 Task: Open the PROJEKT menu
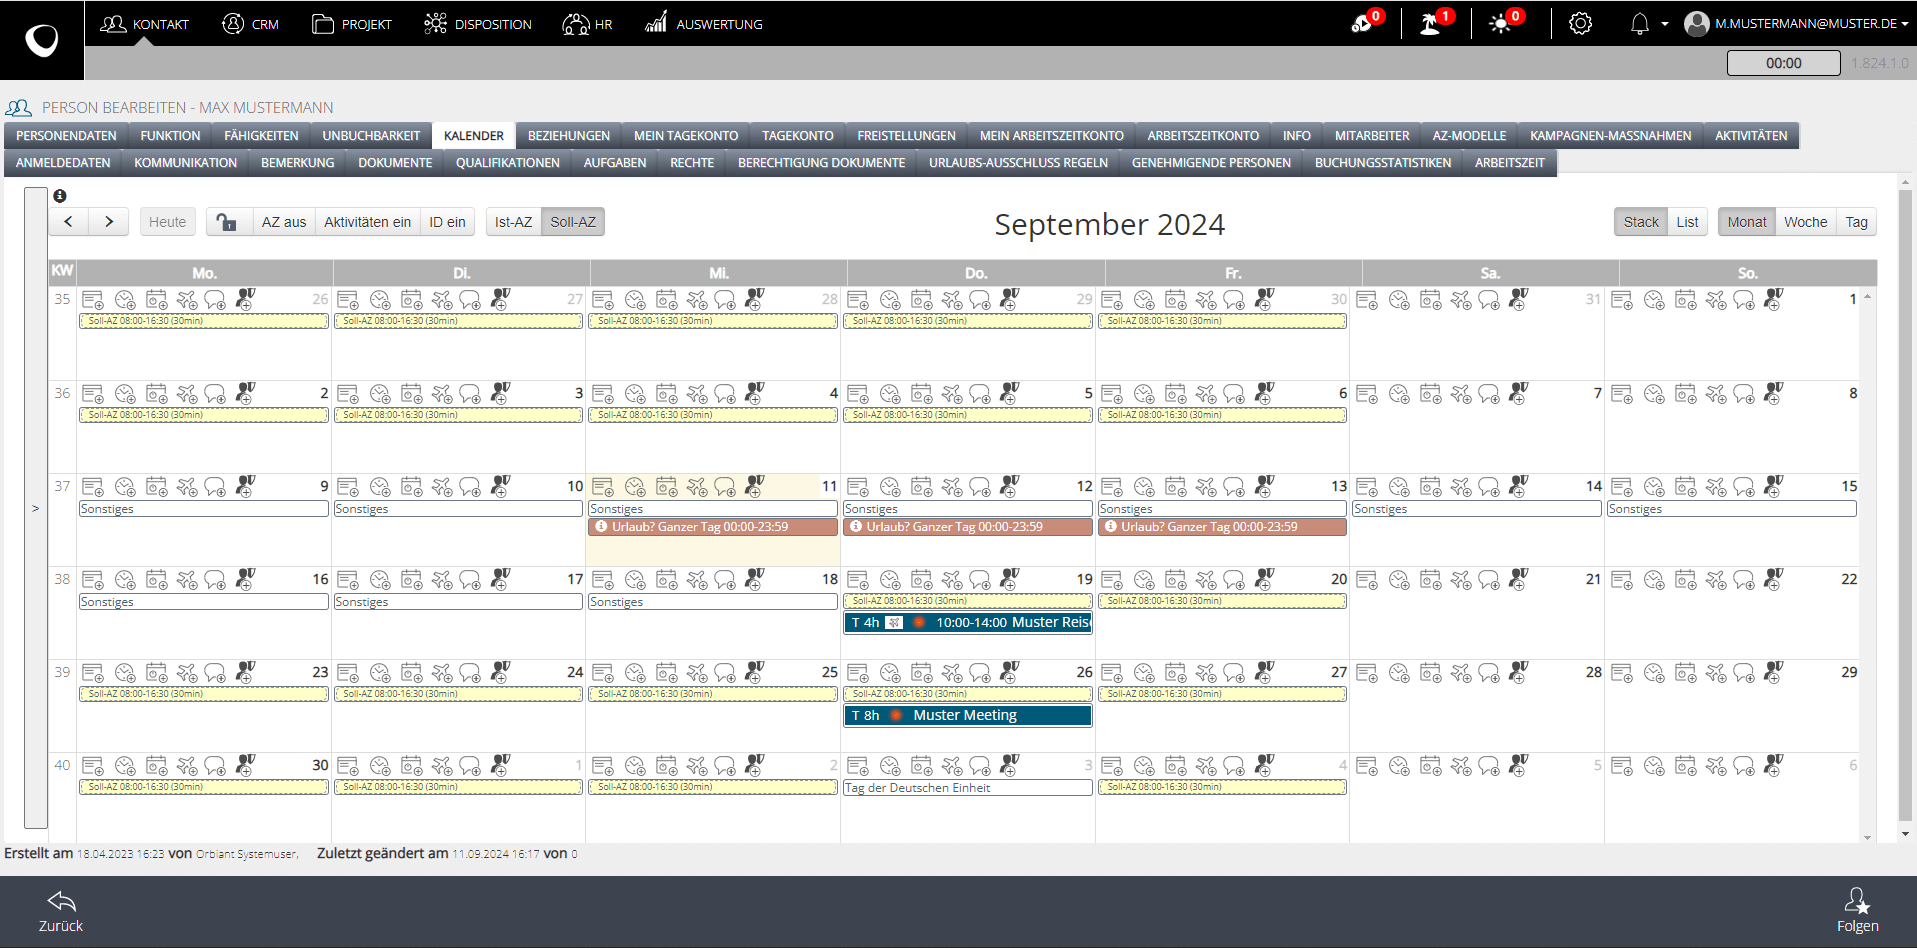pyautogui.click(x=352, y=24)
